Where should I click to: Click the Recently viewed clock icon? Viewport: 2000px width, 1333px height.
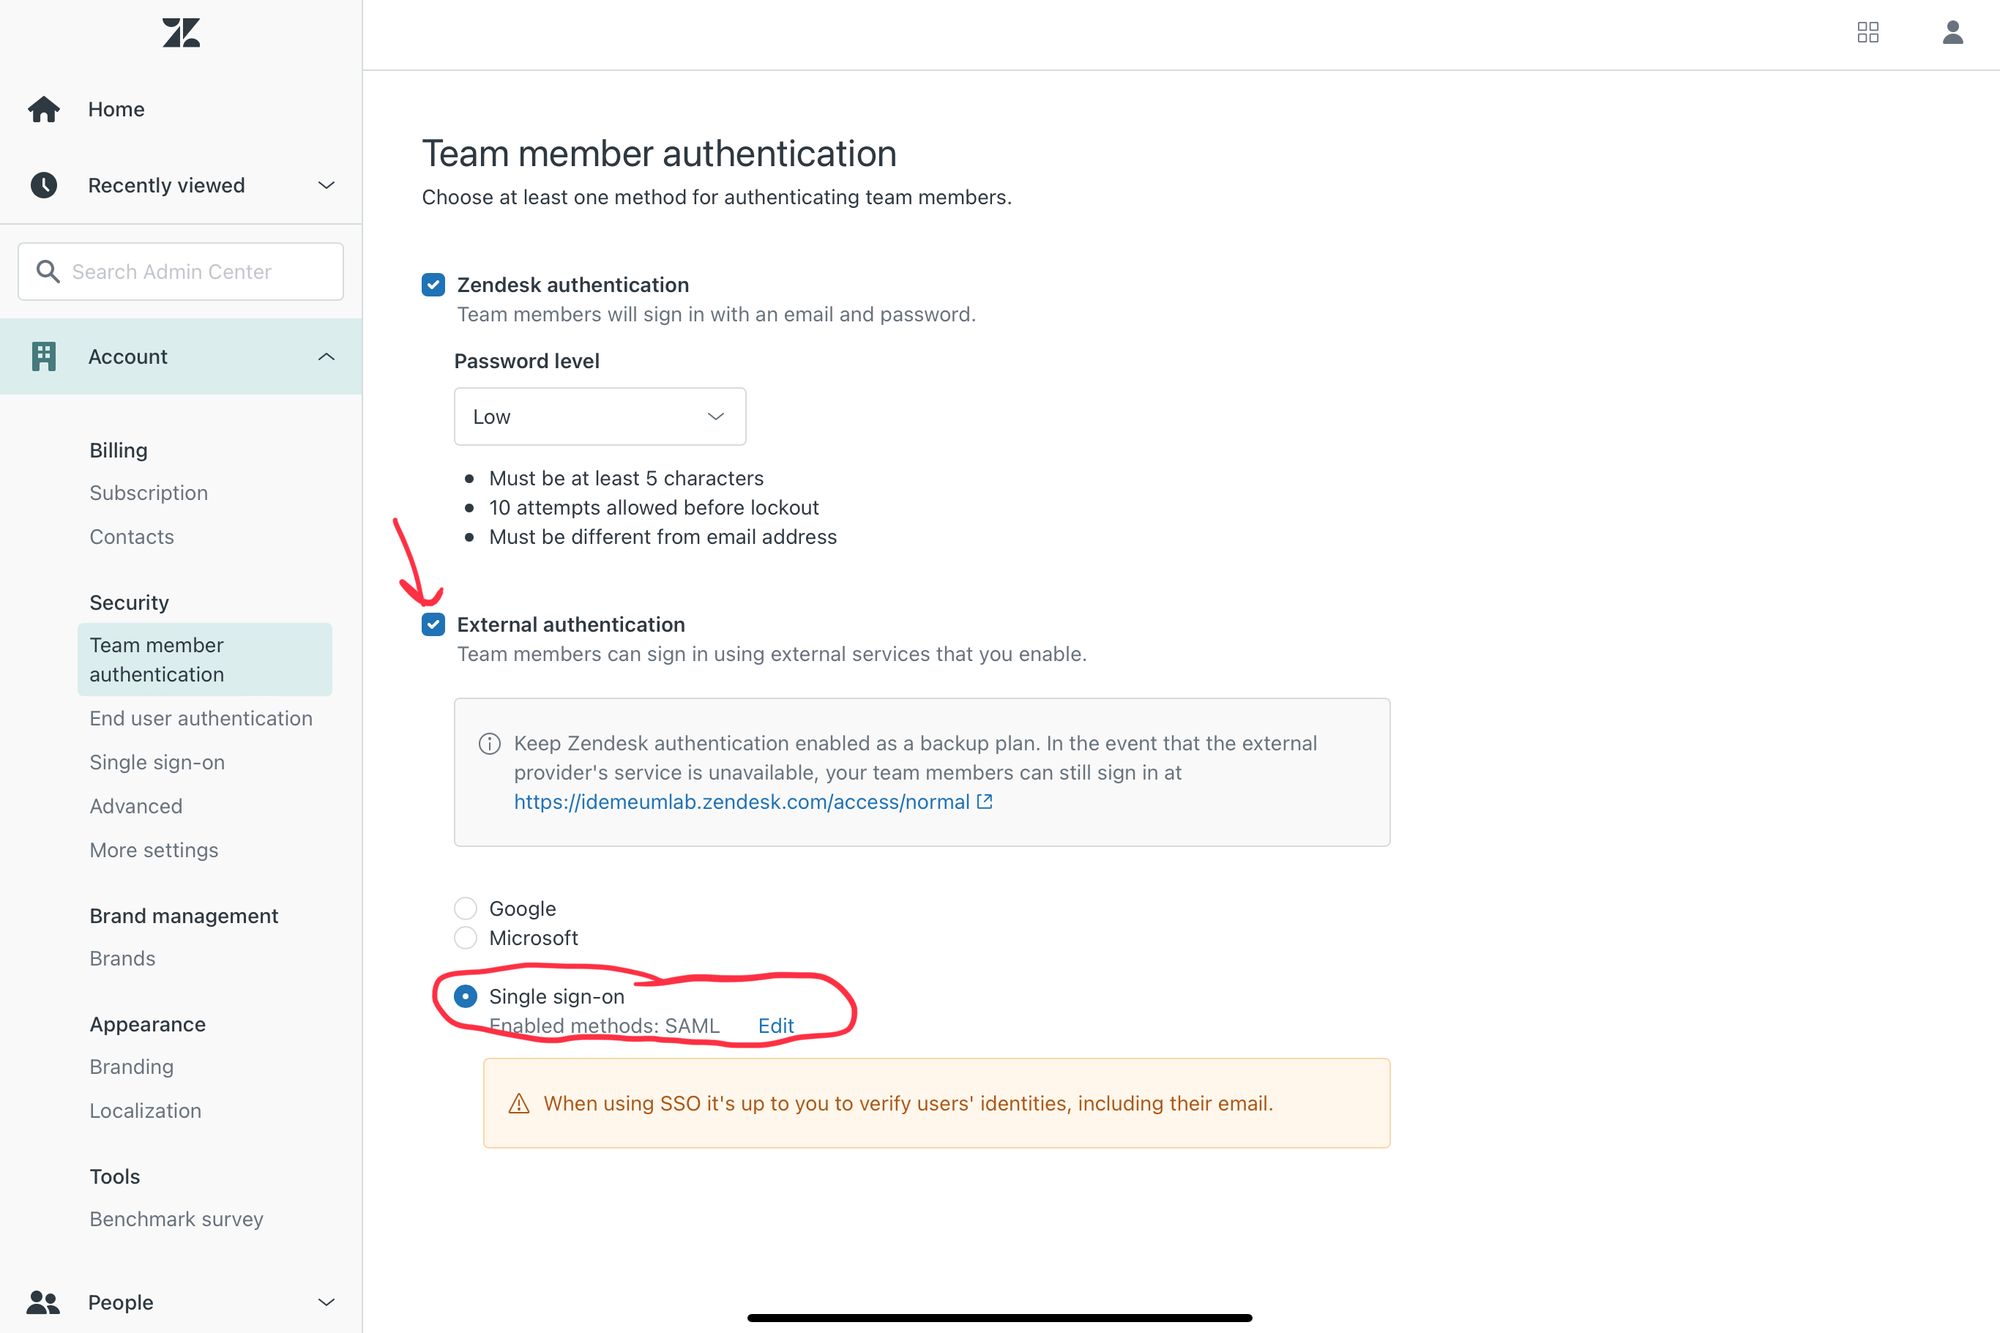(x=44, y=185)
